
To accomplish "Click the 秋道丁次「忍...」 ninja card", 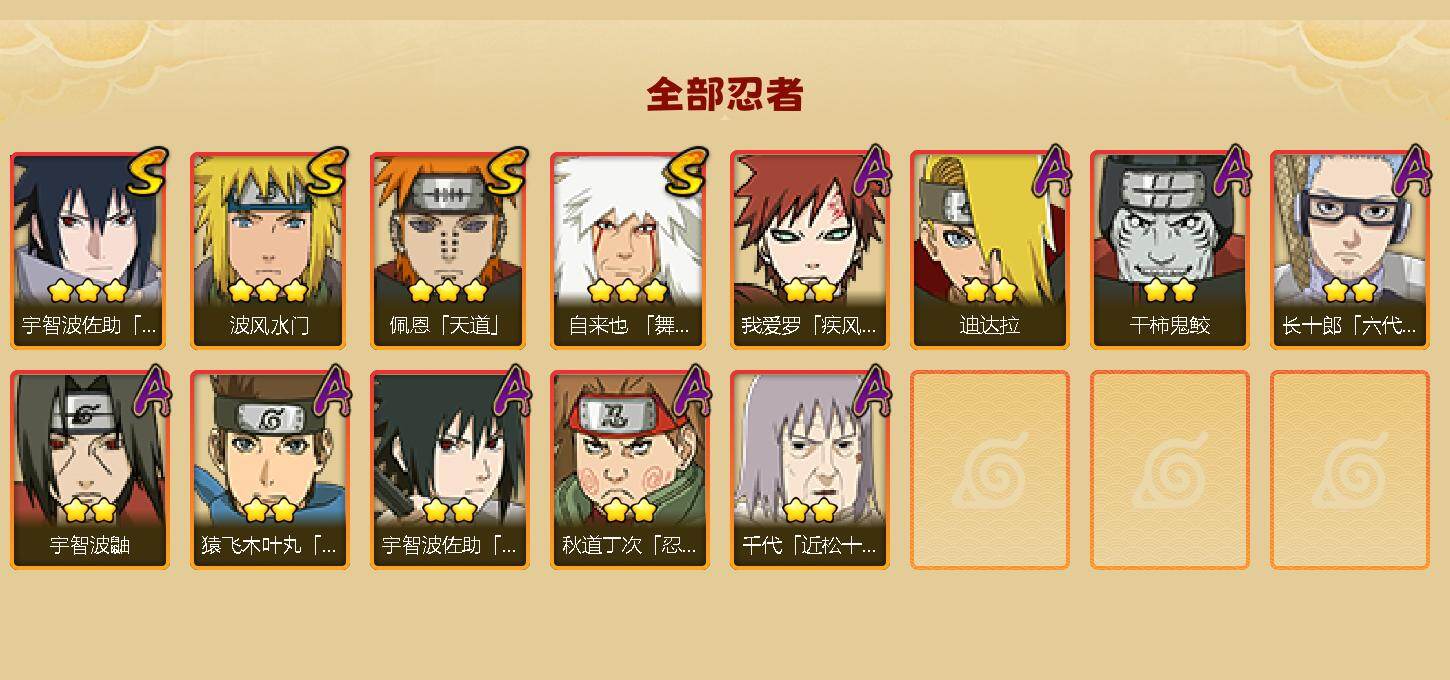I will [630, 470].
